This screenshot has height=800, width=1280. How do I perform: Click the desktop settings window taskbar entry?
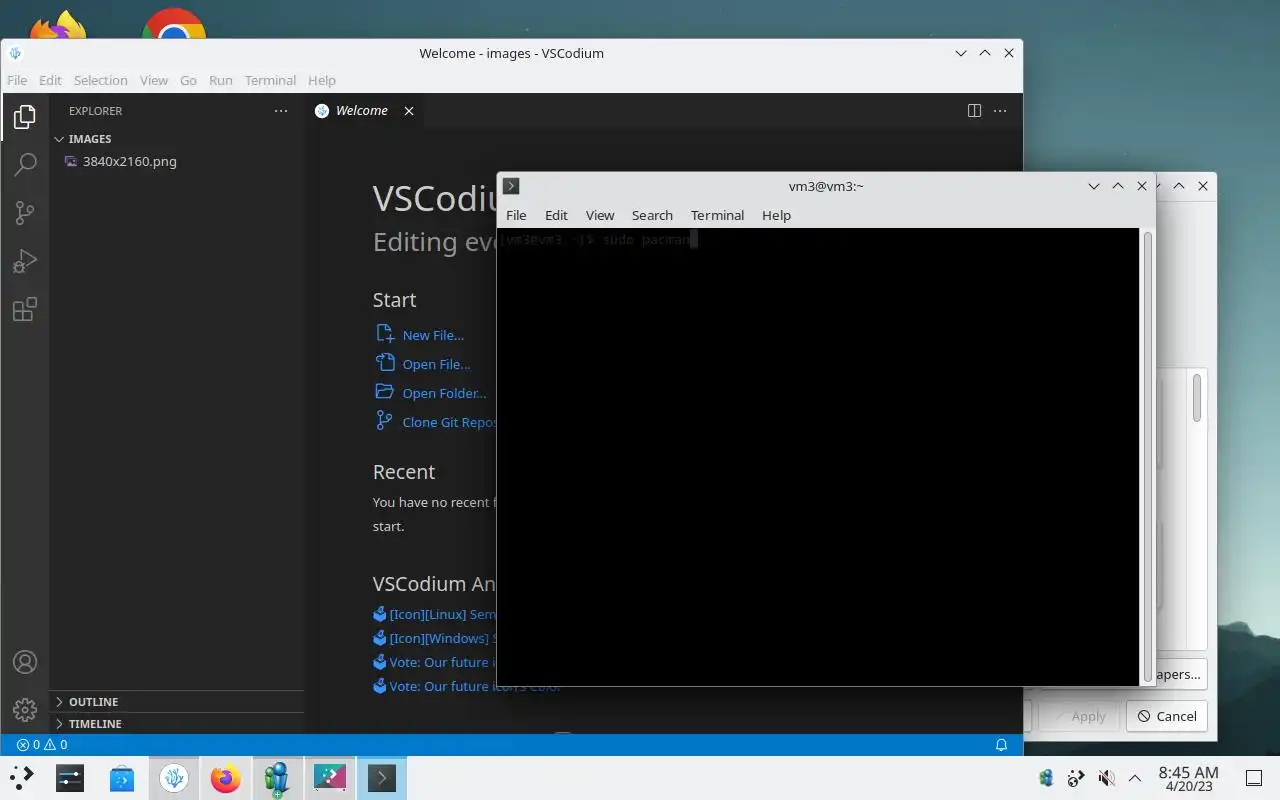(329, 777)
